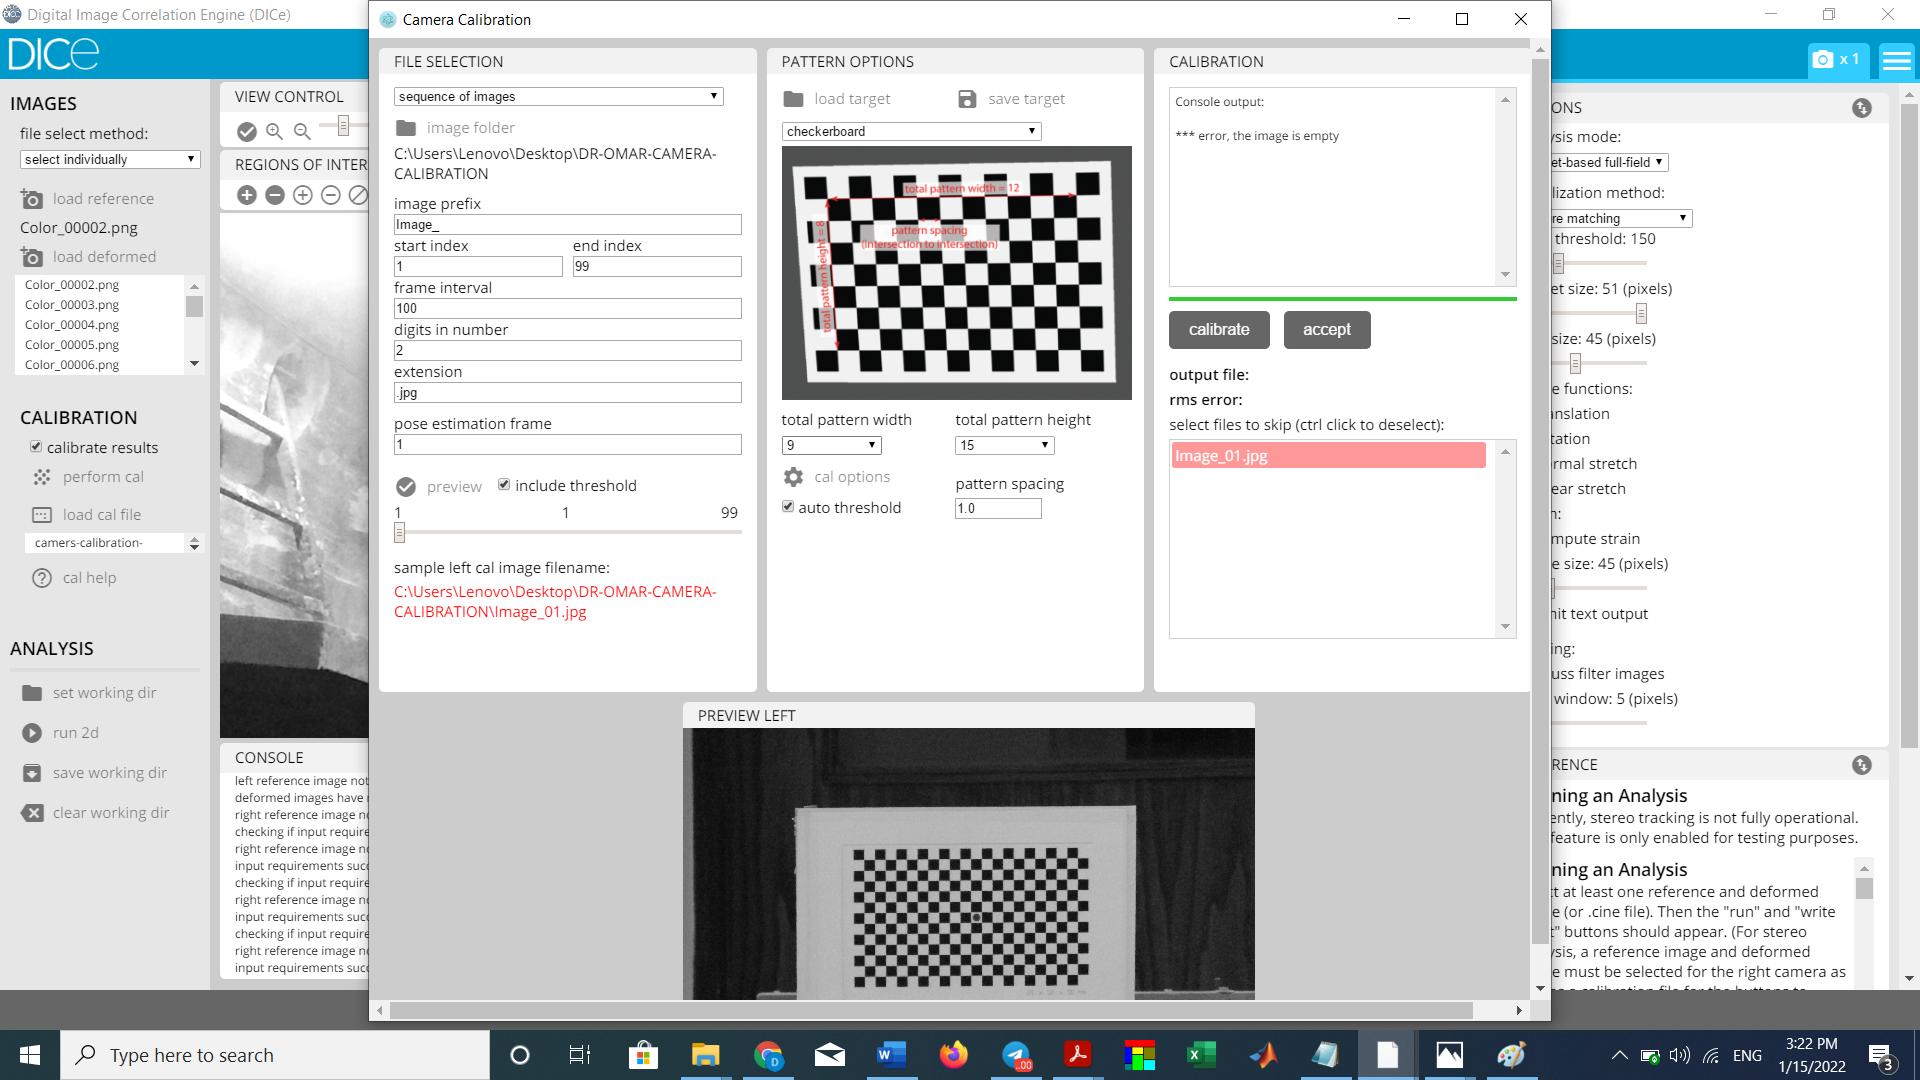This screenshot has width=1920, height=1080.
Task: Change total pattern width dropdown
Action: point(830,445)
